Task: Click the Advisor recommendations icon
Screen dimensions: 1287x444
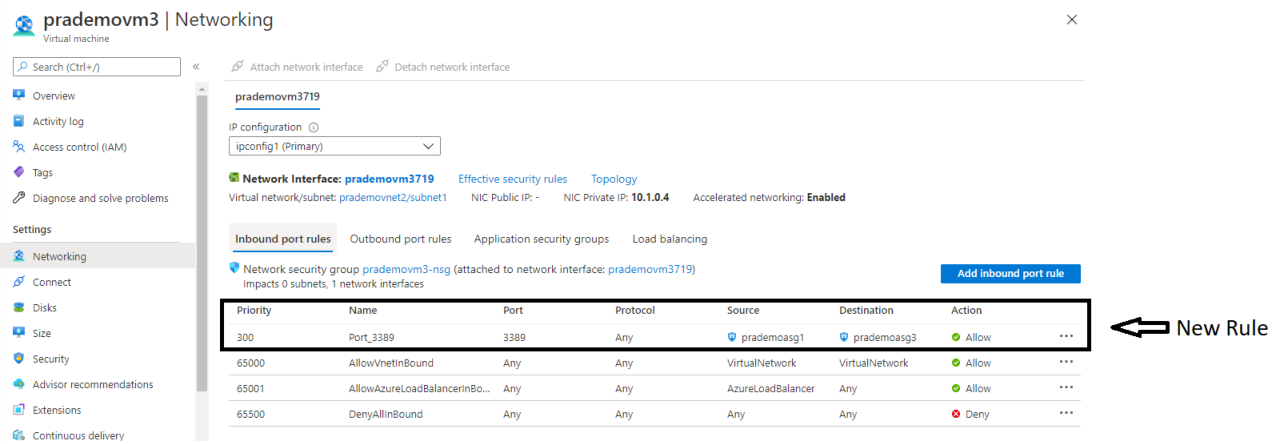Action: point(19,384)
